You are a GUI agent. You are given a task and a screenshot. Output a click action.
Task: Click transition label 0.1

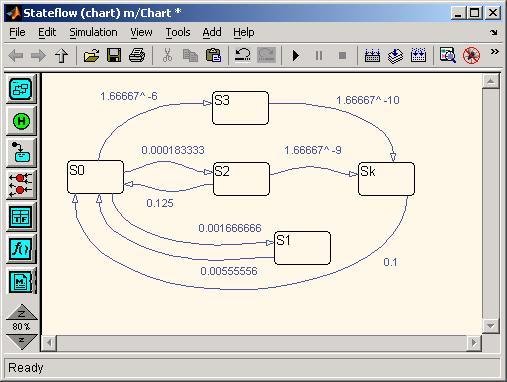pos(390,262)
